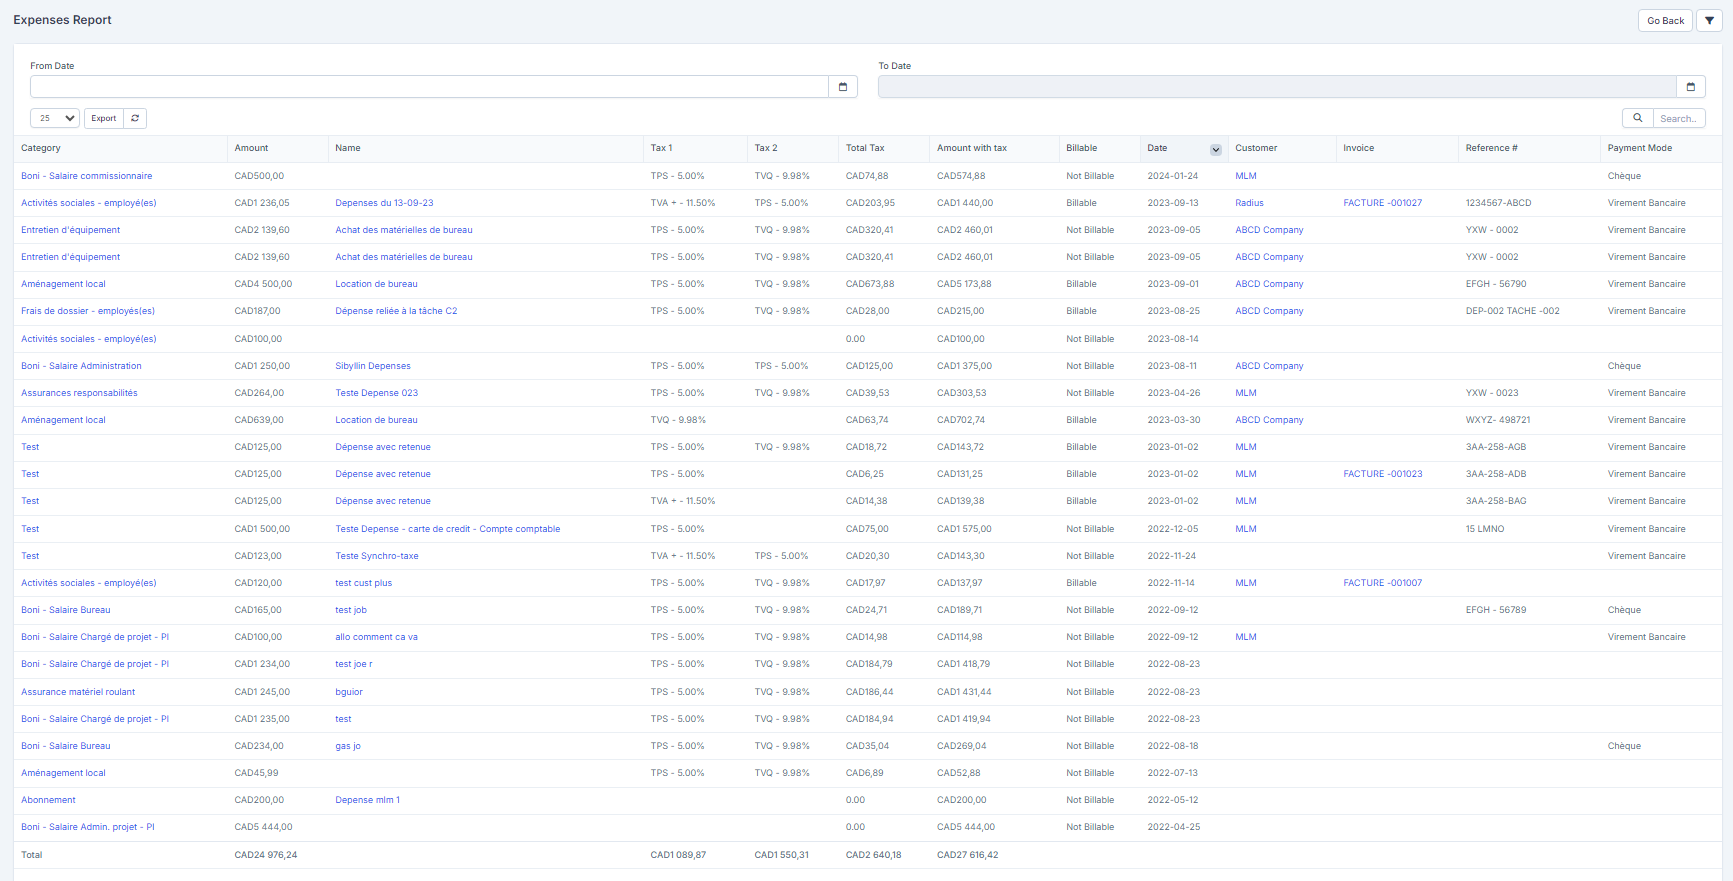Refresh the expenses table
The image size is (1733, 881).
[x=135, y=118]
